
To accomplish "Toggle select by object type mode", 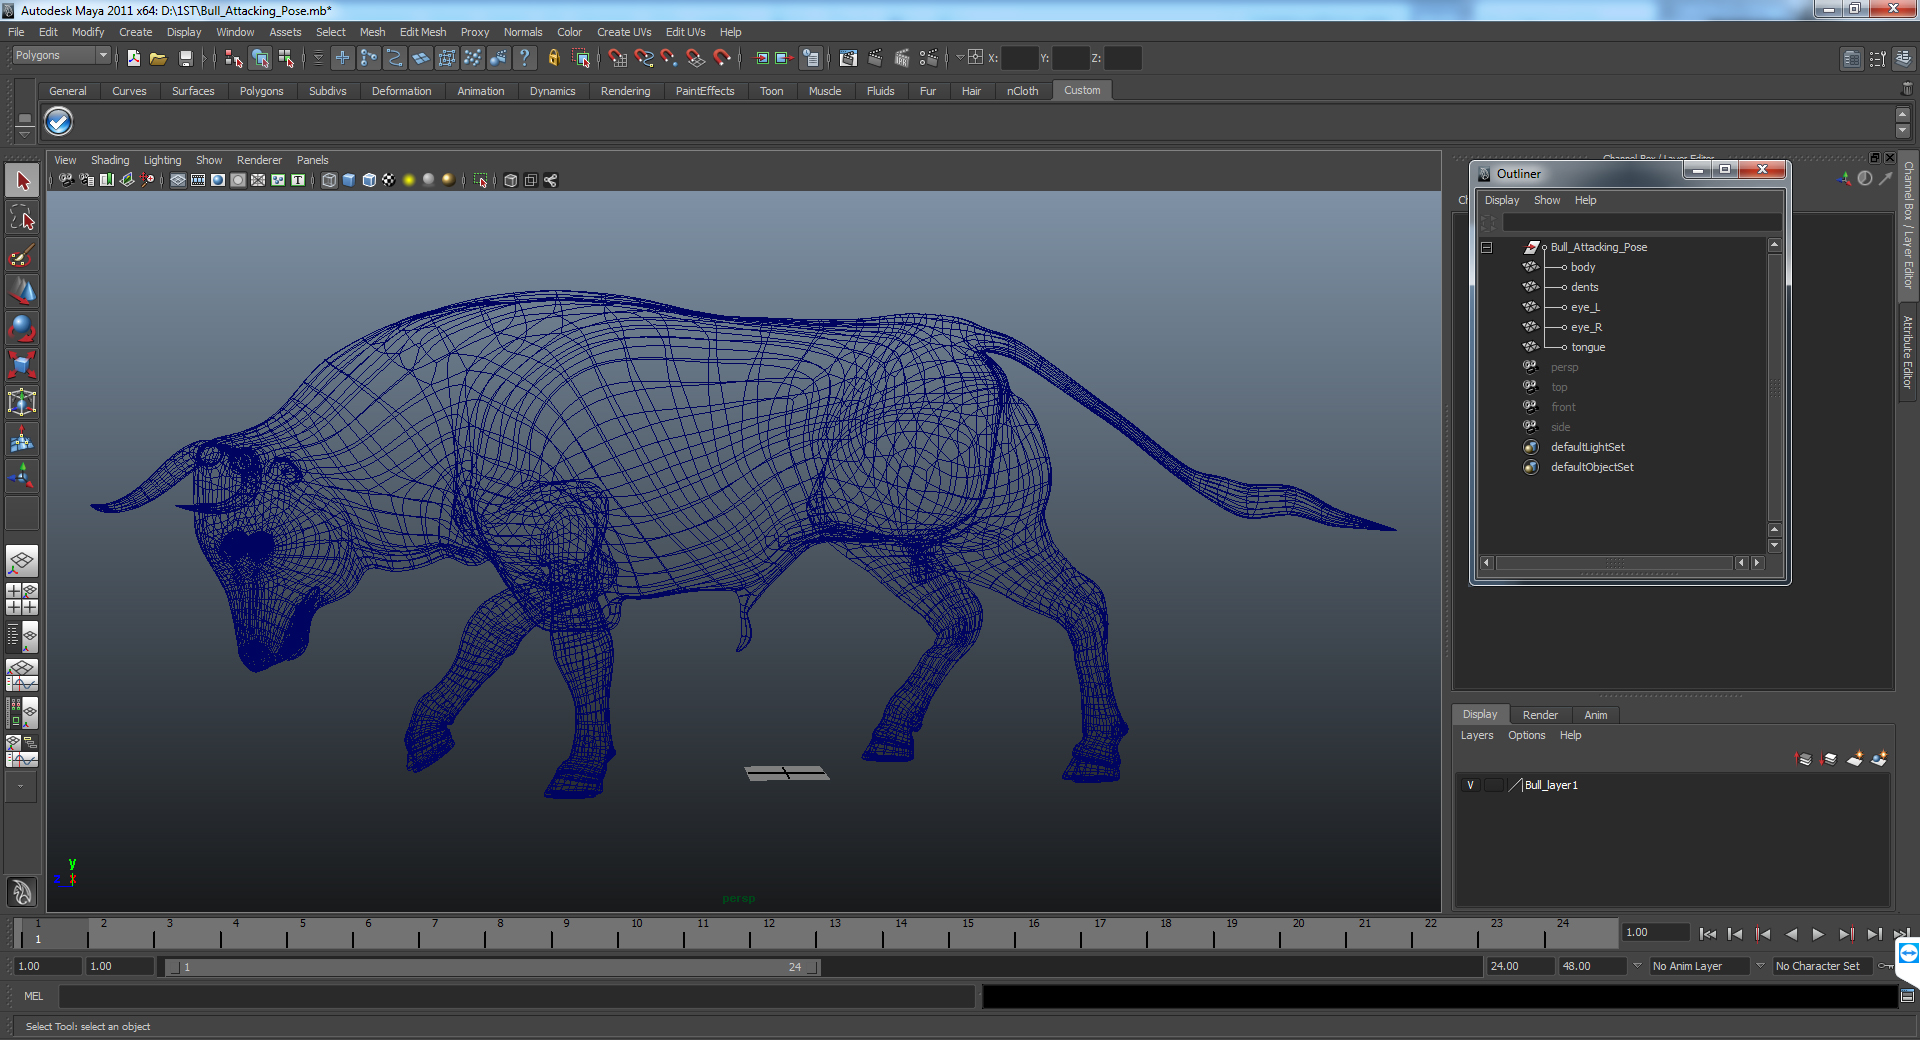I will [x=260, y=59].
